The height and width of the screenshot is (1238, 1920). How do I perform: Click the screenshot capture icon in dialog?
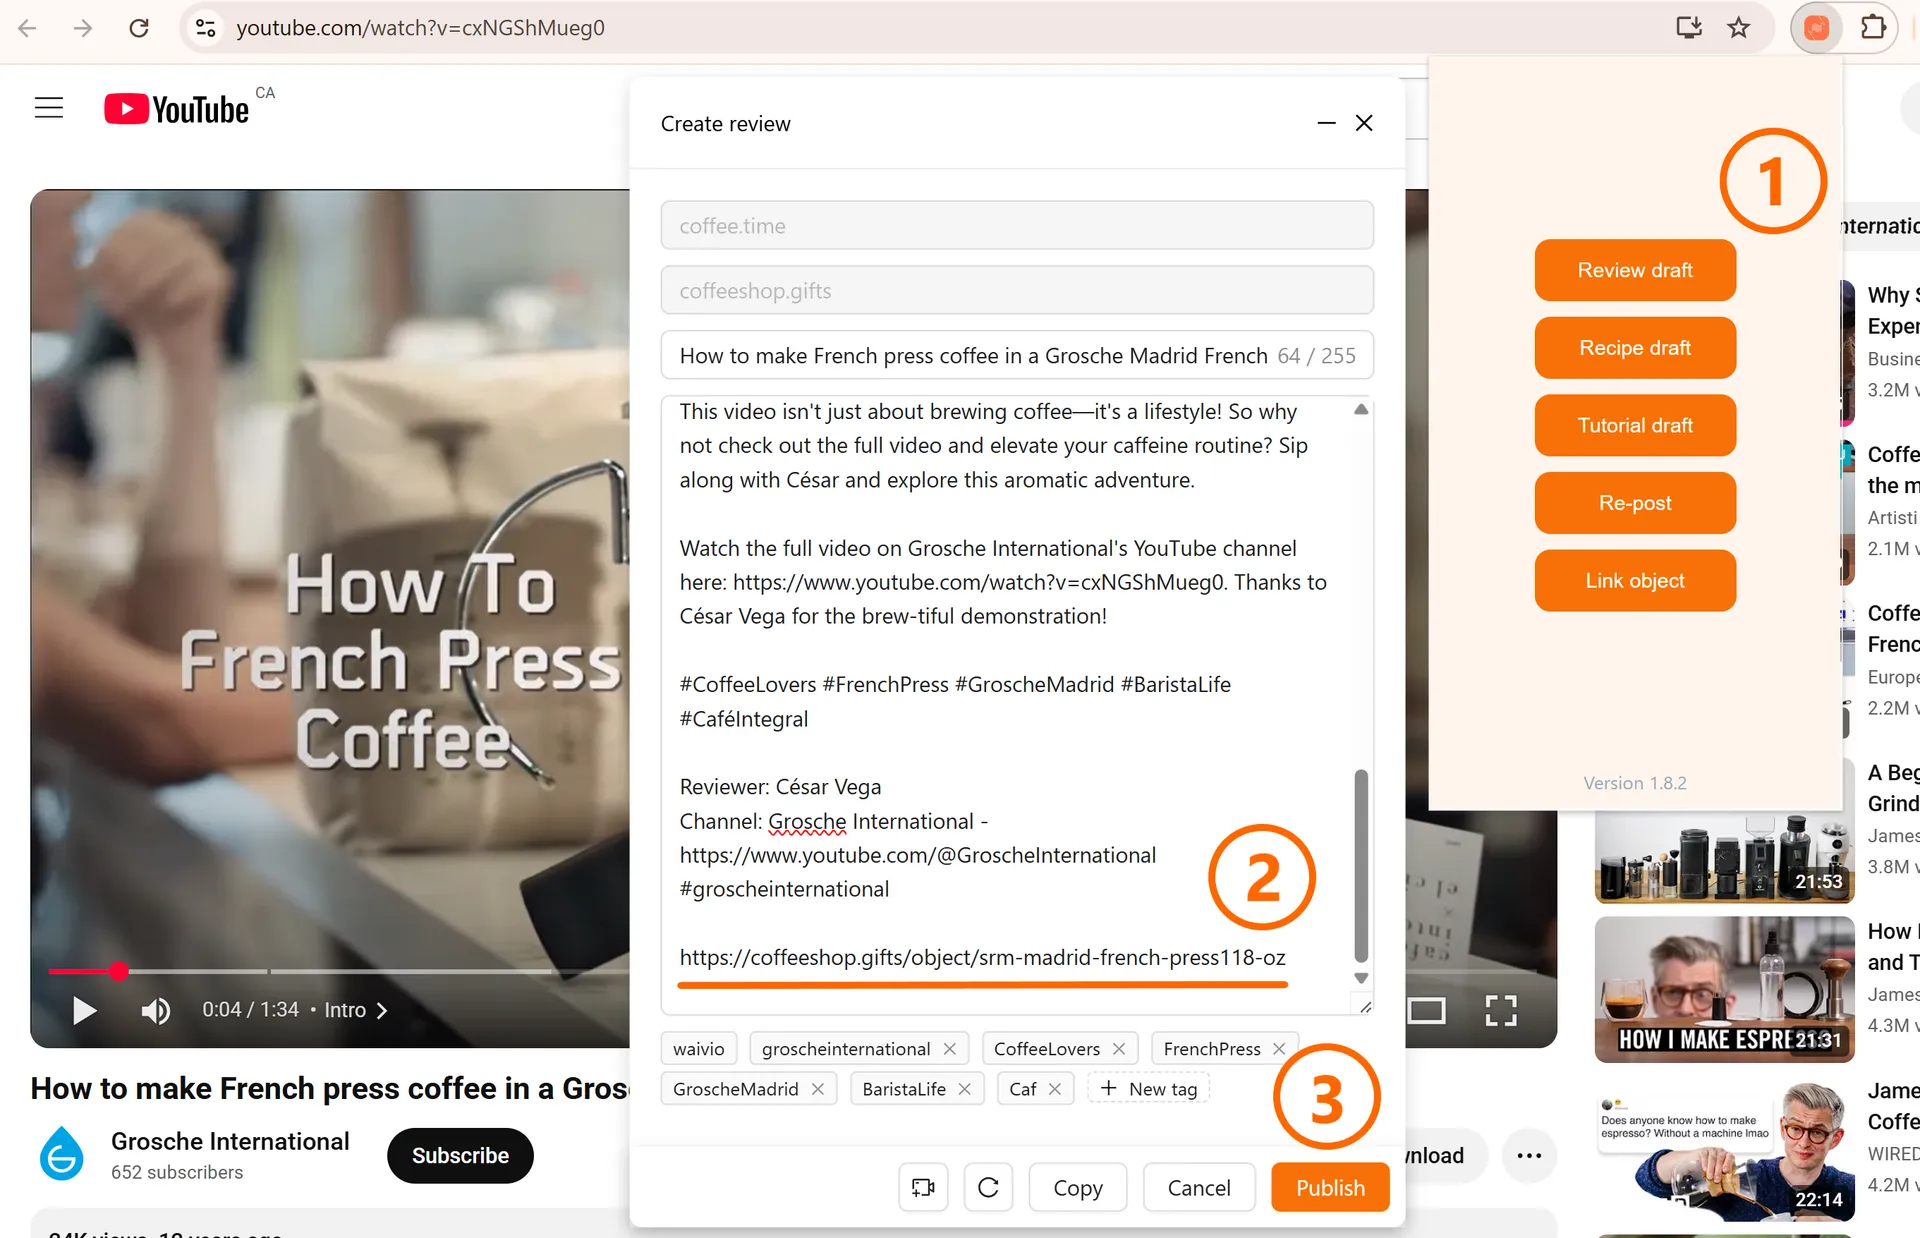click(x=922, y=1187)
